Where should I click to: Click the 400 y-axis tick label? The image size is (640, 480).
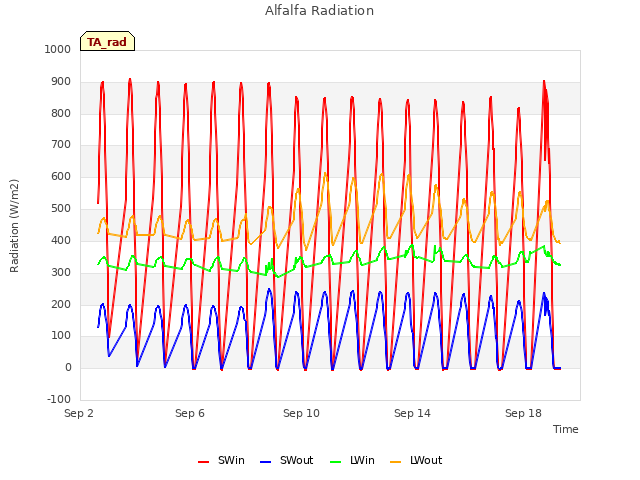[61, 240]
